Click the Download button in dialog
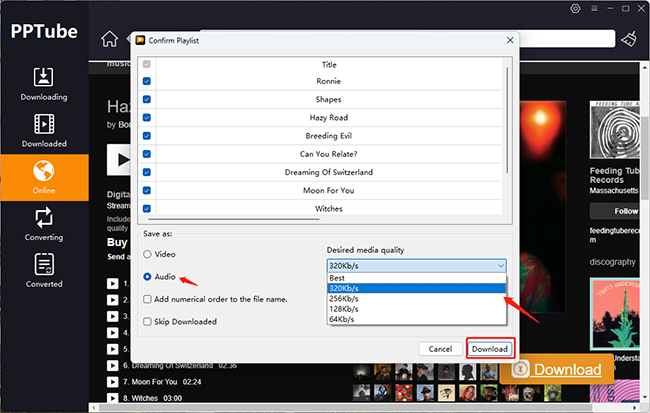Screen dimensions: 650x413 coord(490,349)
